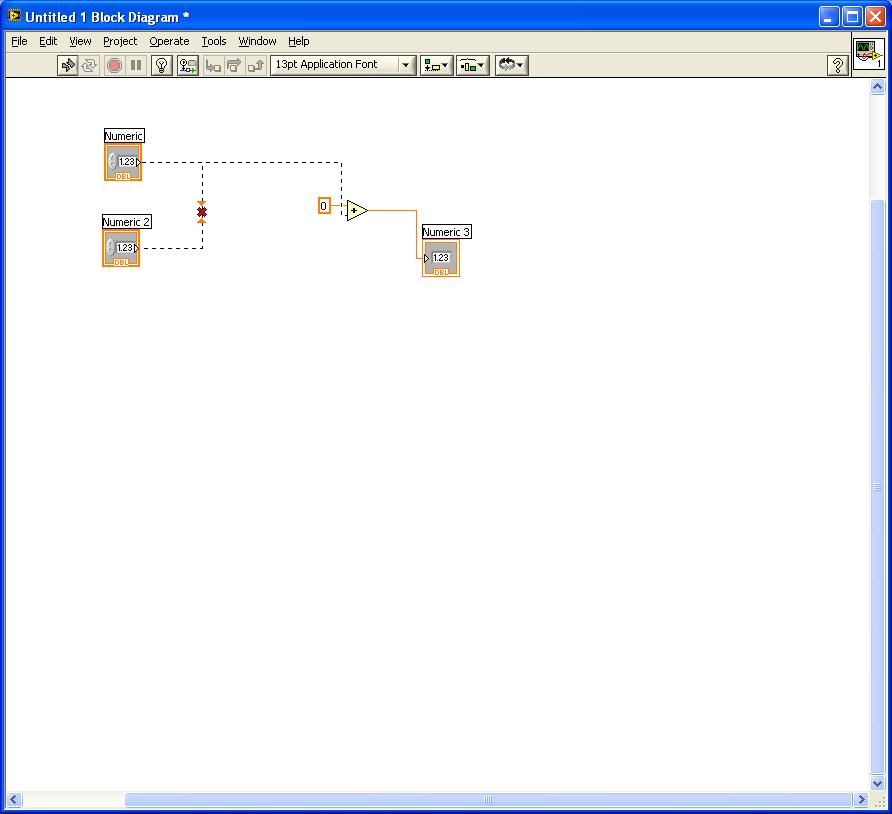Toggle Highlight Execution lightbulb

click(162, 65)
